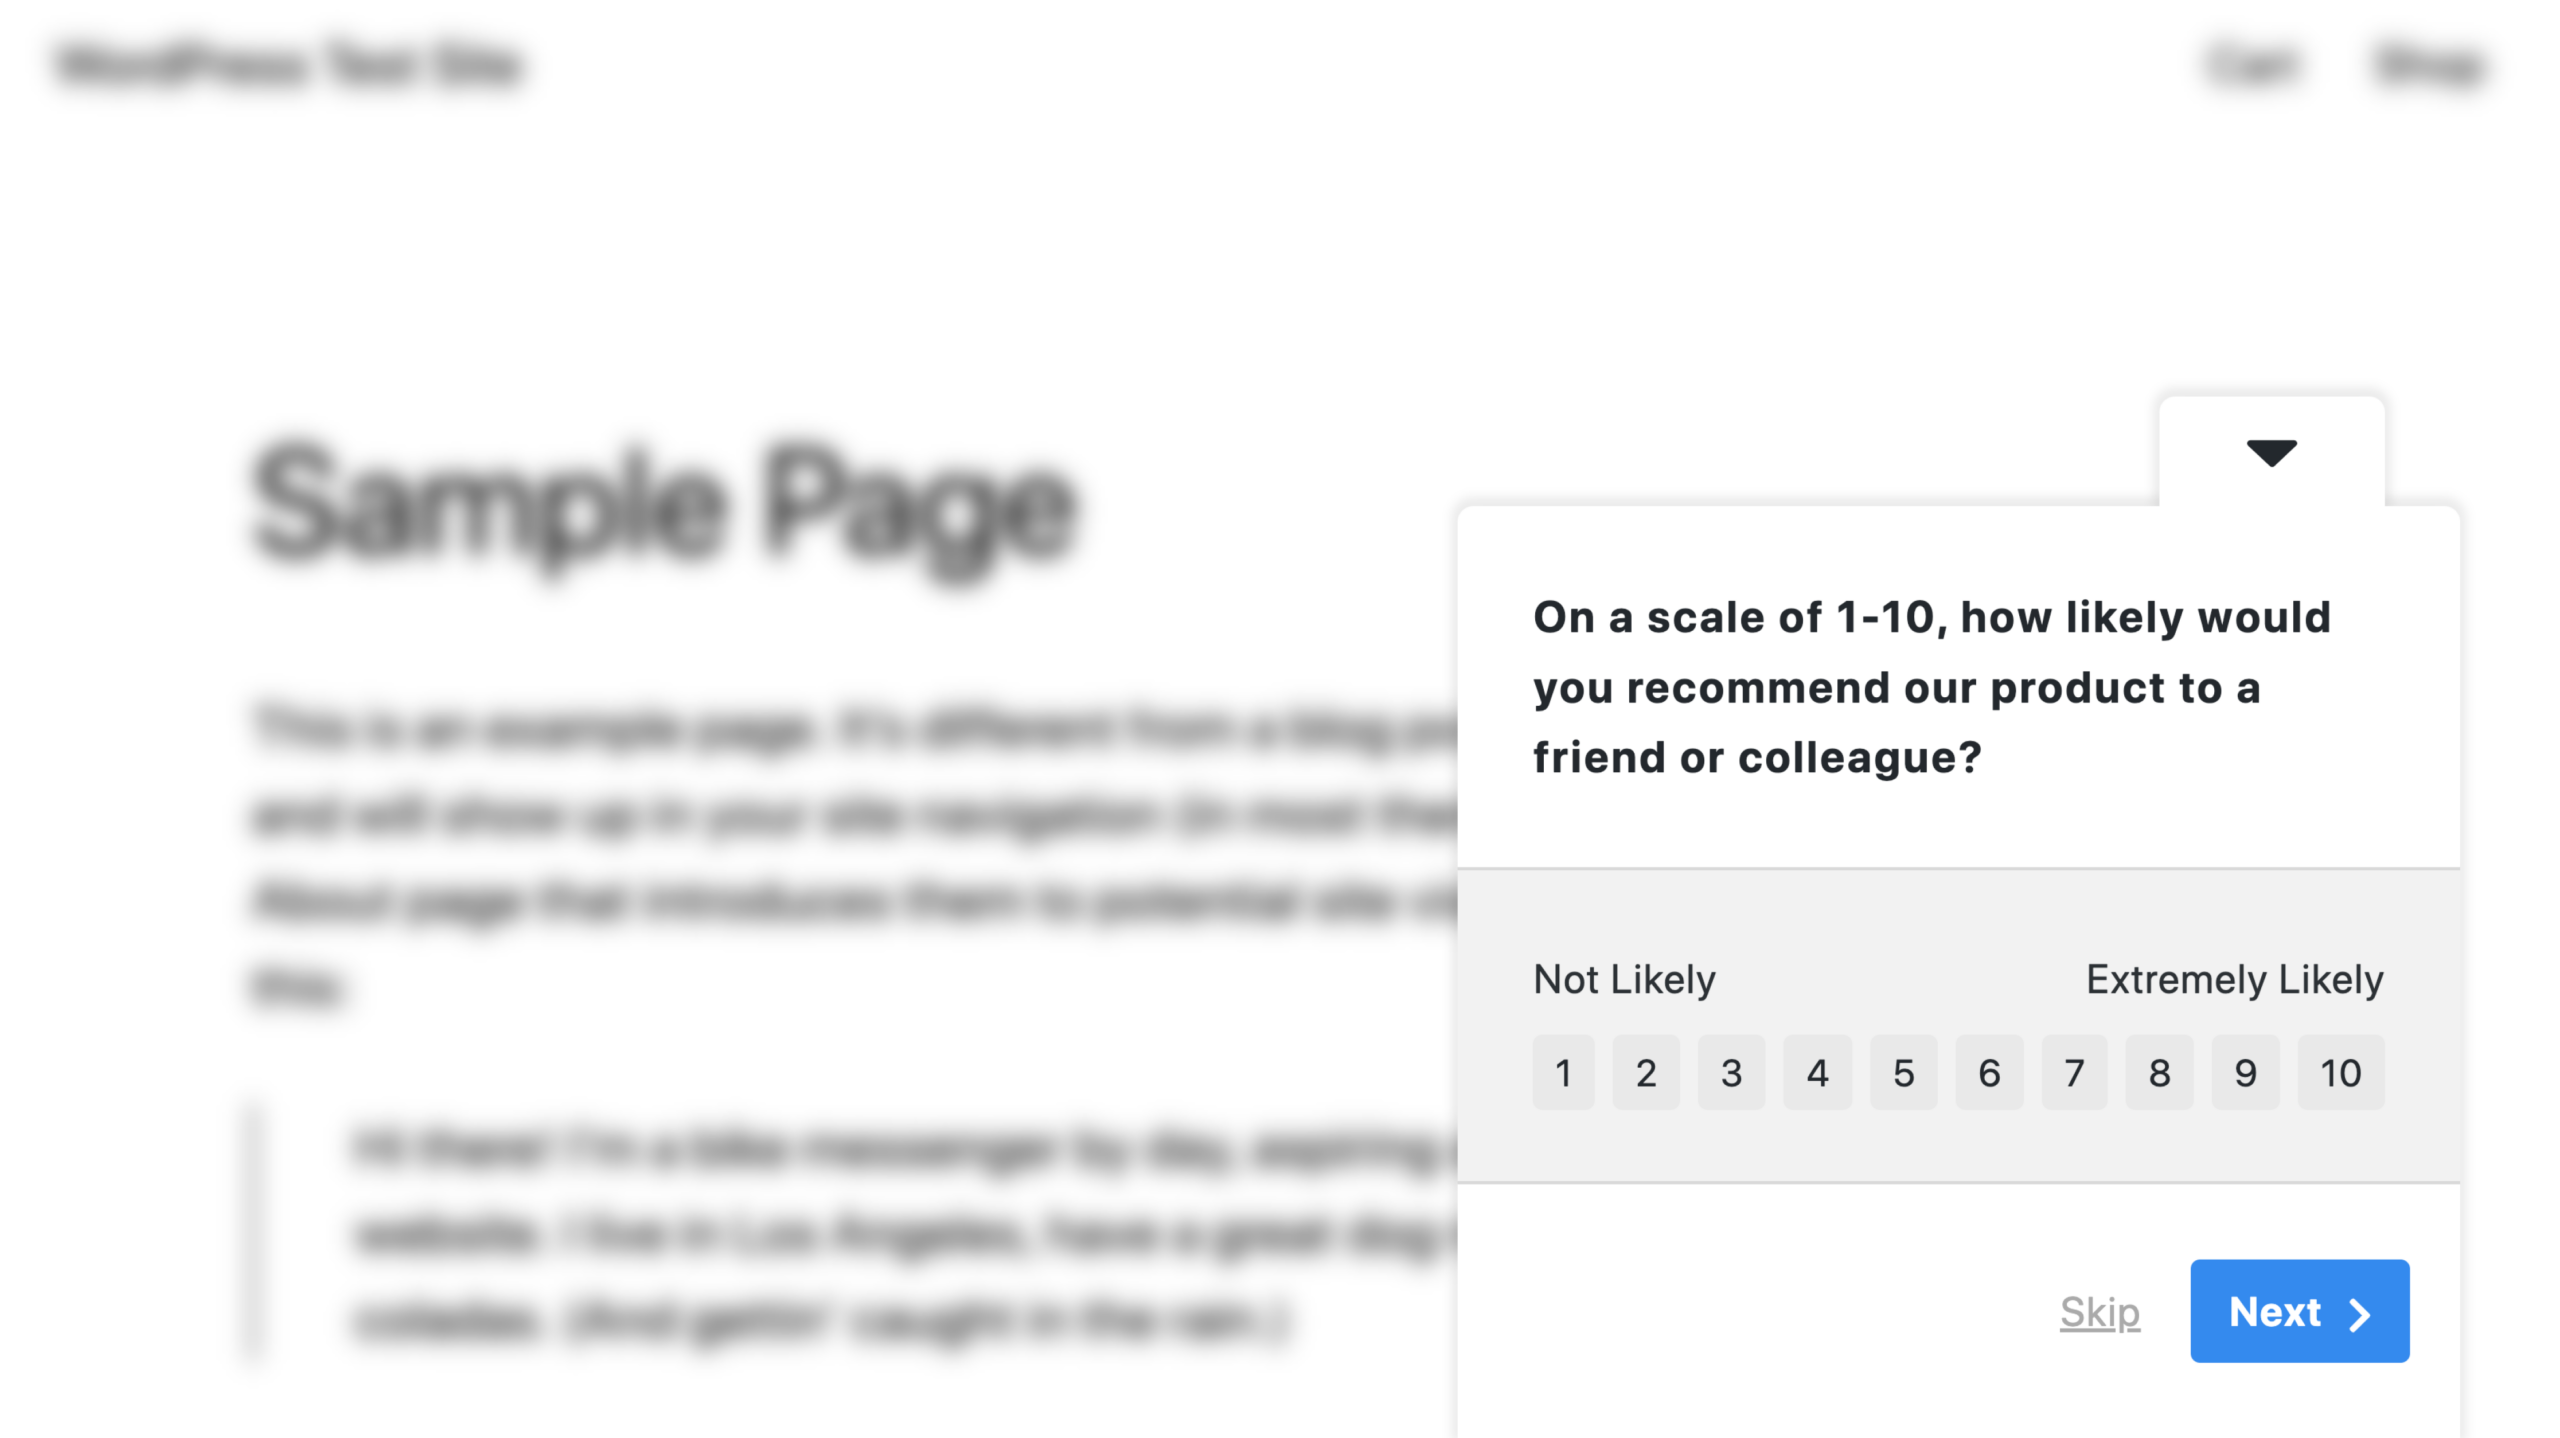Select rating 10 Extremely Likely
The height and width of the screenshot is (1438, 2560).
pos(2342,1072)
